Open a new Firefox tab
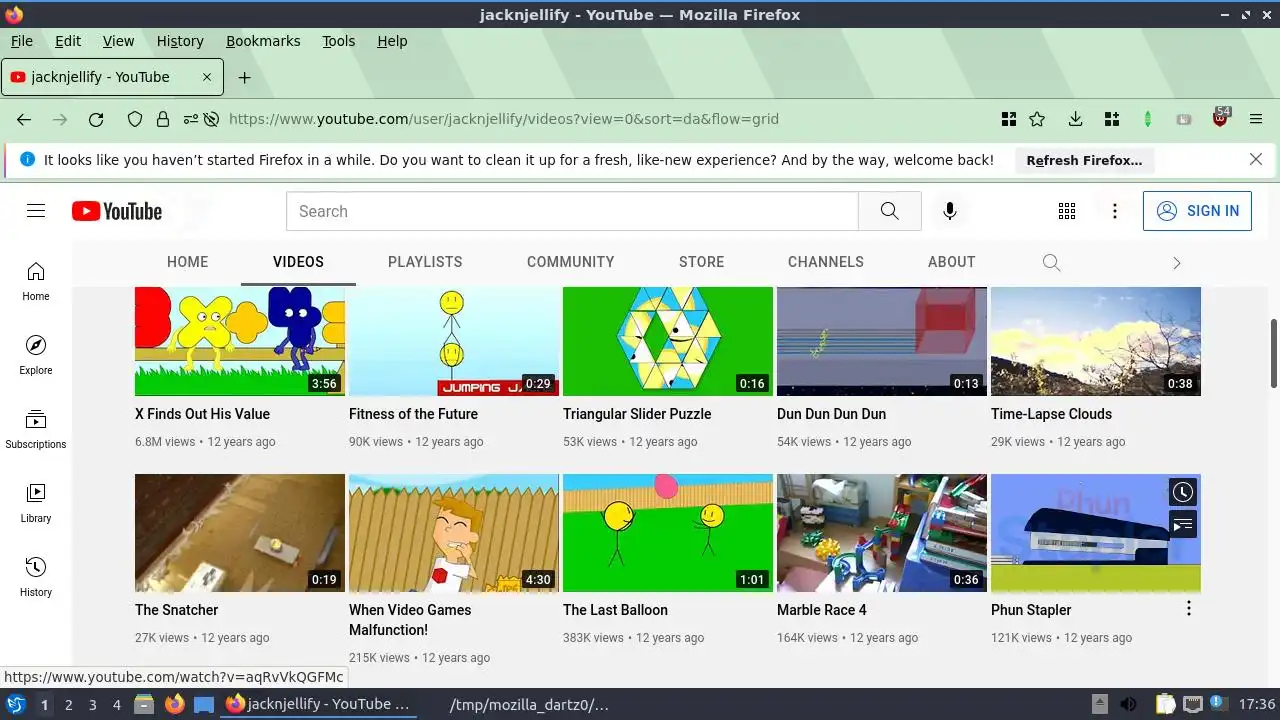 click(x=244, y=77)
